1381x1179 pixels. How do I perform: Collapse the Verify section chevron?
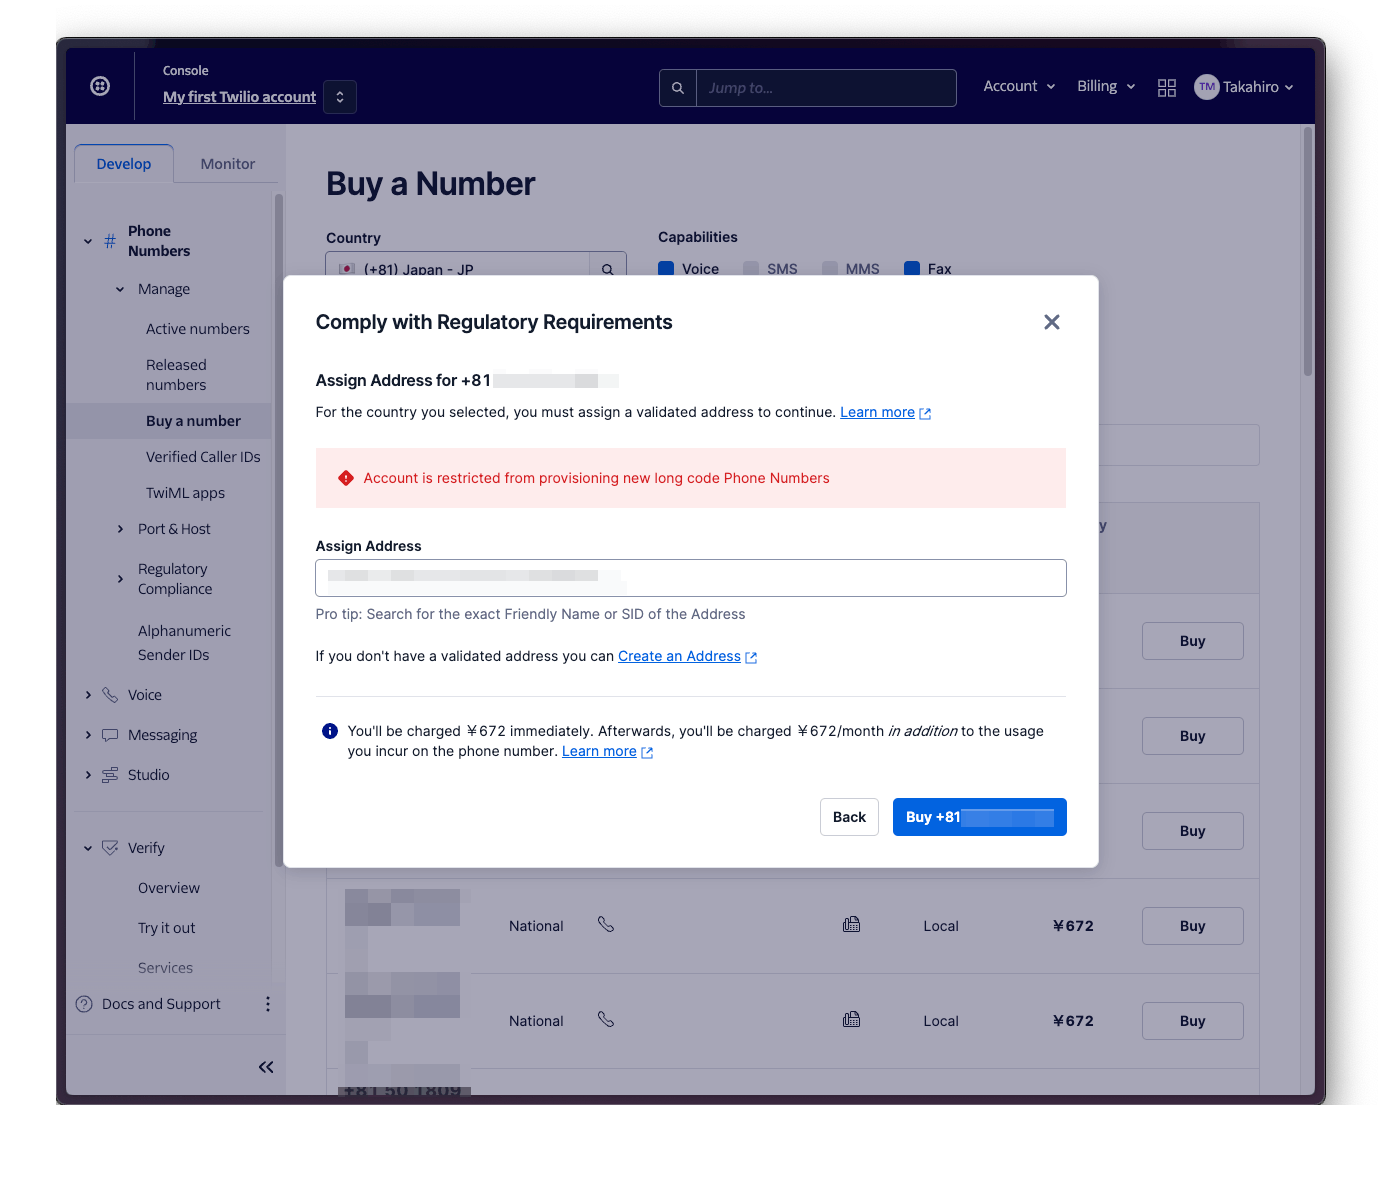click(x=88, y=848)
